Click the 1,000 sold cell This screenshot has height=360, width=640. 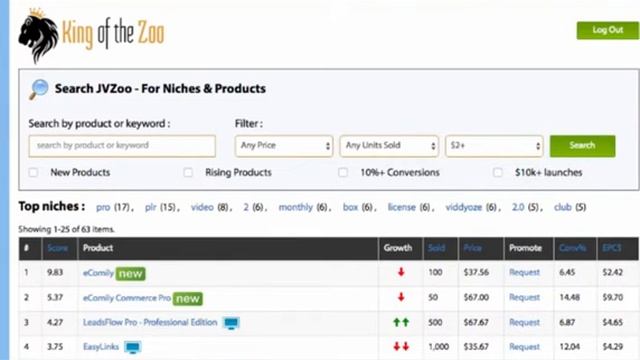pos(439,347)
